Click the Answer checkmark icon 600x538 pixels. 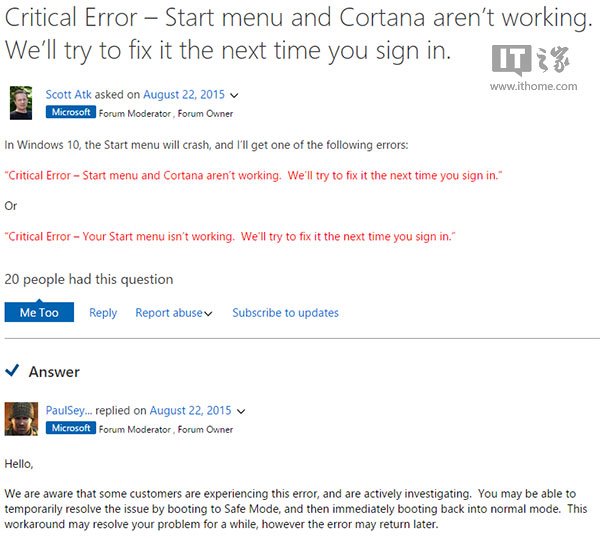tap(12, 370)
